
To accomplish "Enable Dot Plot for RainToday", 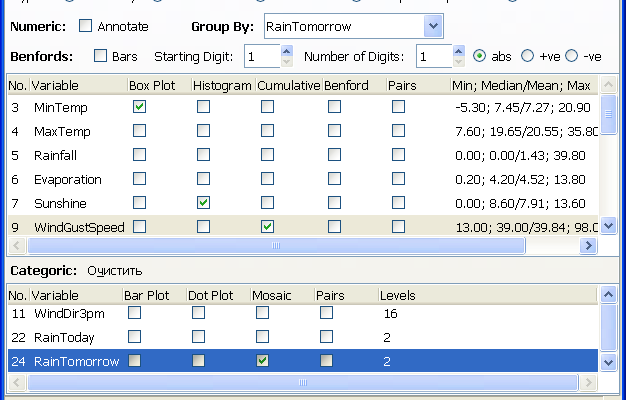I will [x=198, y=337].
